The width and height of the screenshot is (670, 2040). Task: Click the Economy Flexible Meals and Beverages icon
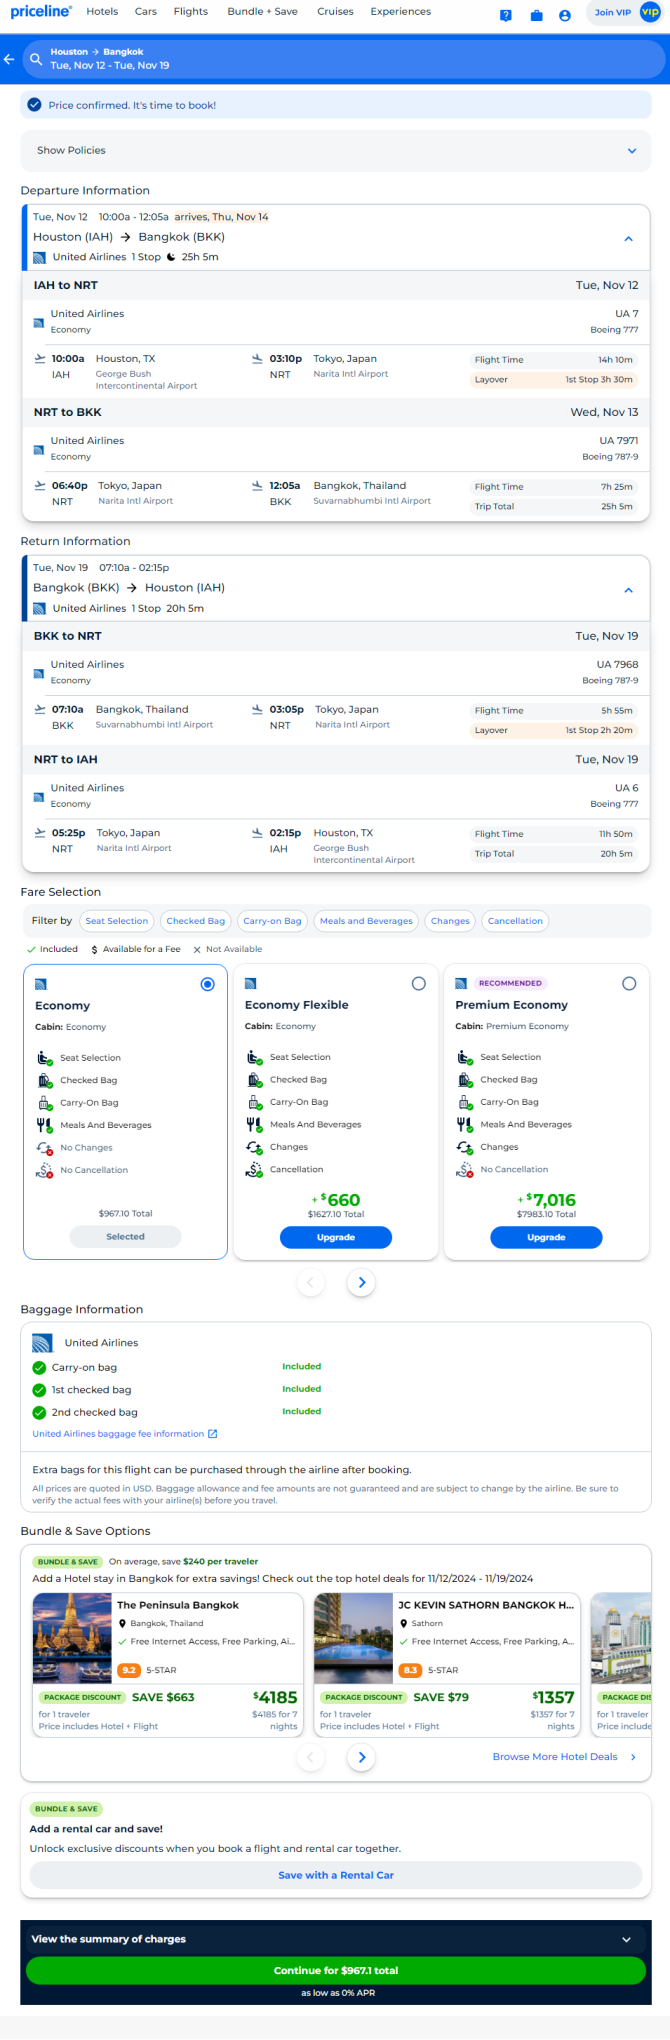point(255,1124)
